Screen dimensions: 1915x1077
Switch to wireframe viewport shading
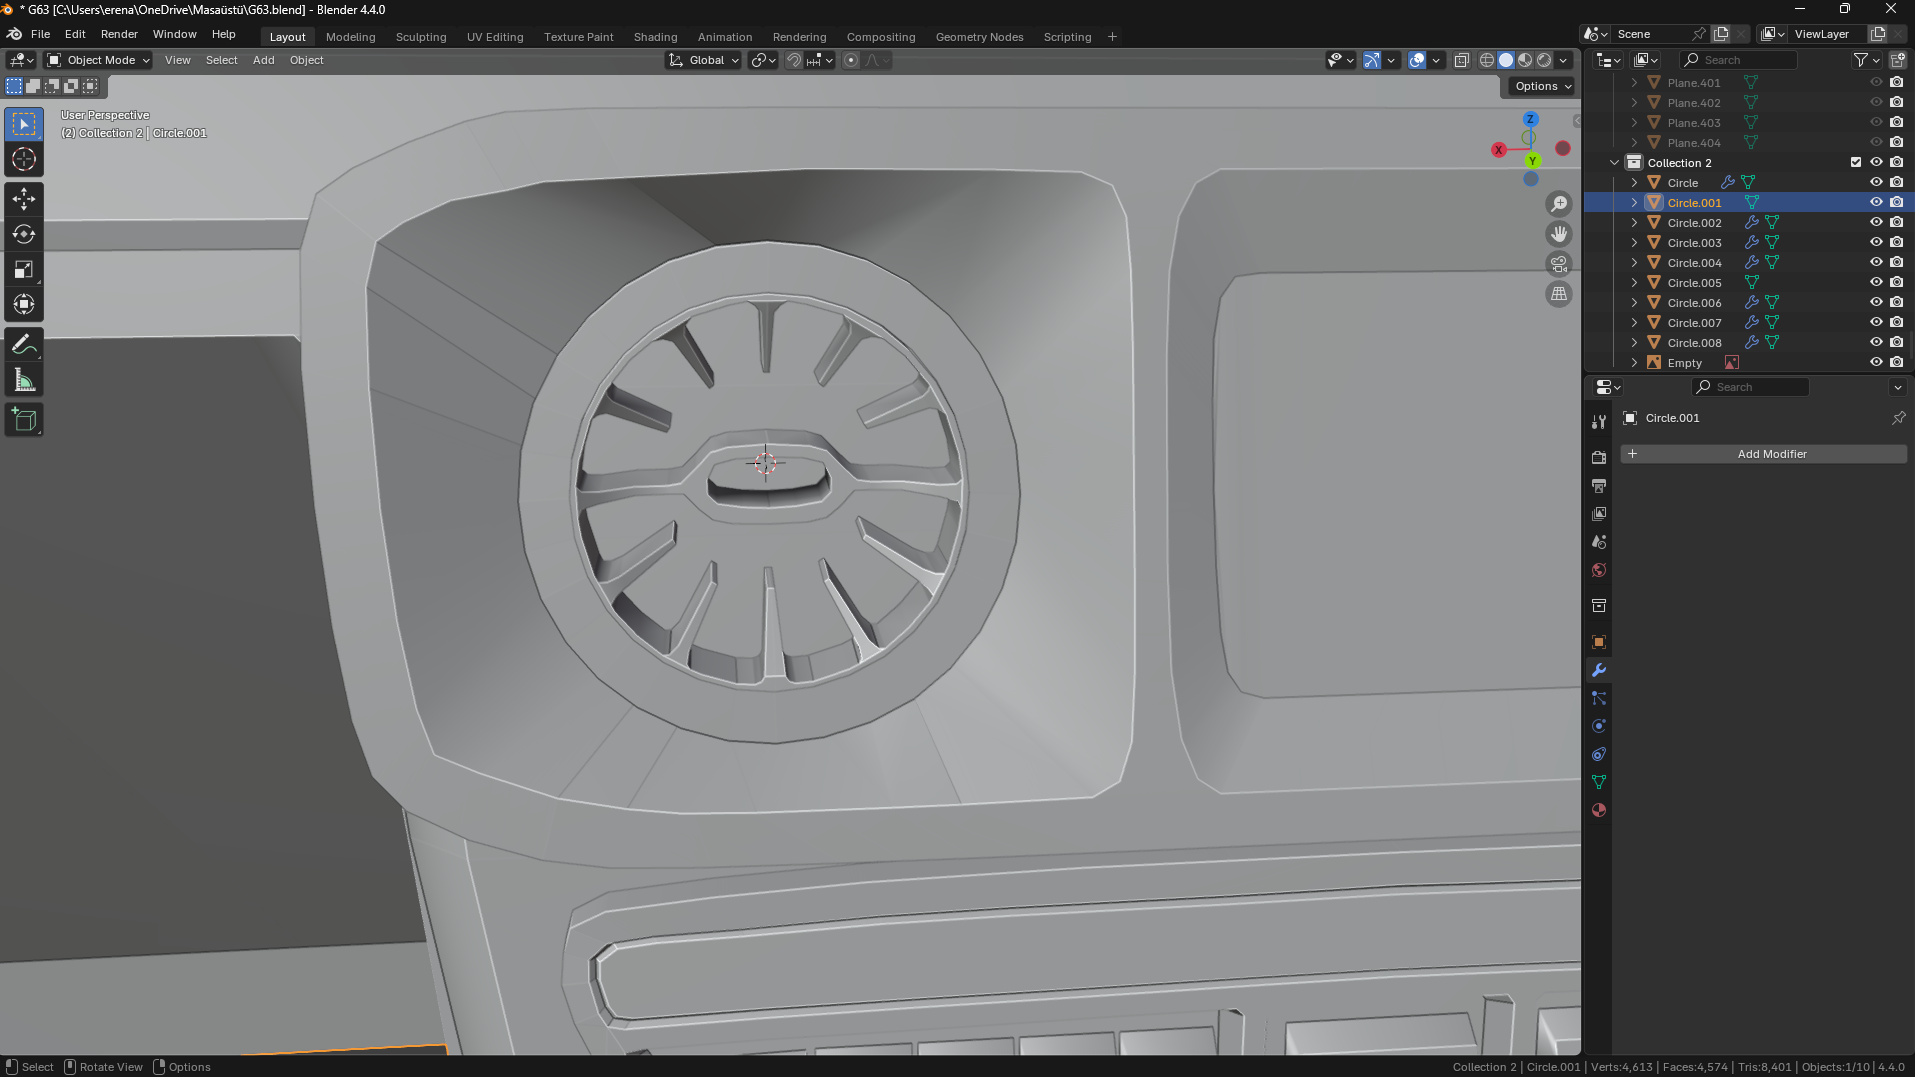(x=1487, y=60)
